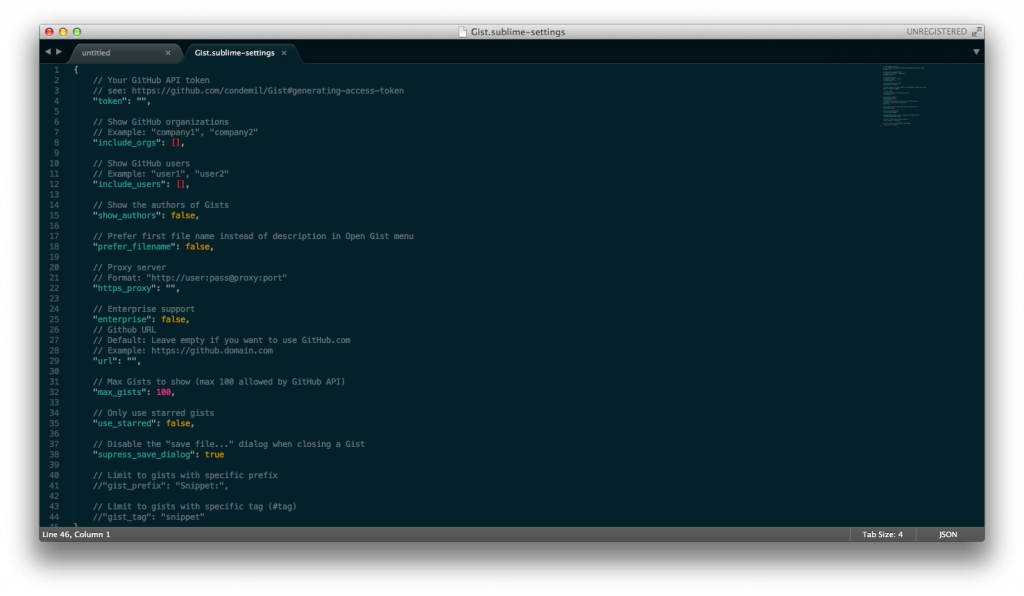This screenshot has width=1024, height=596.
Task: Click the "enterprise" key
Action: [122, 320]
